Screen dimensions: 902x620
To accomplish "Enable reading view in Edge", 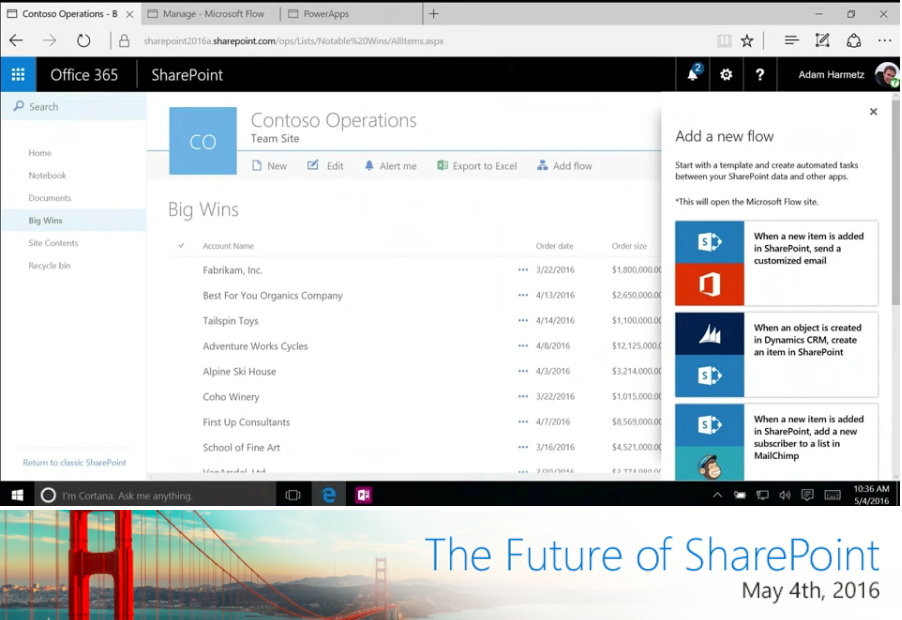I will [x=724, y=40].
